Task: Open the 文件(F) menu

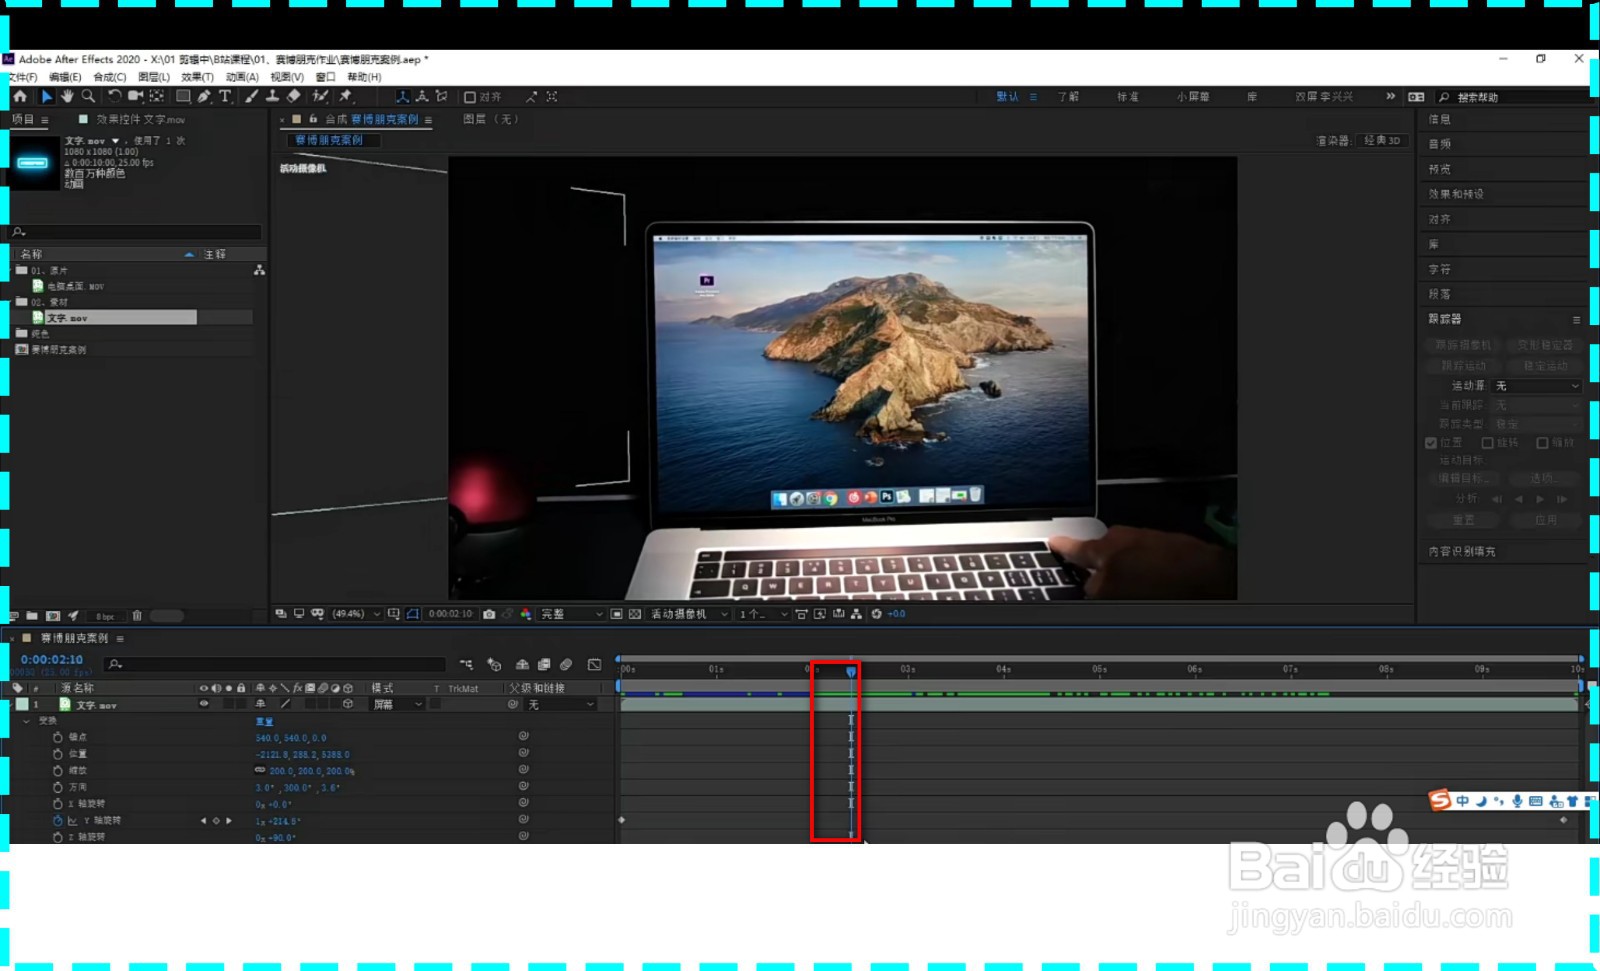Action: click(x=22, y=77)
